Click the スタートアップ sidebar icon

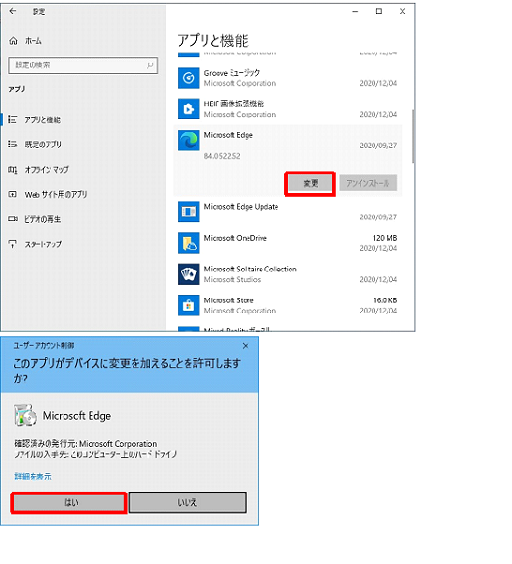(x=13, y=244)
